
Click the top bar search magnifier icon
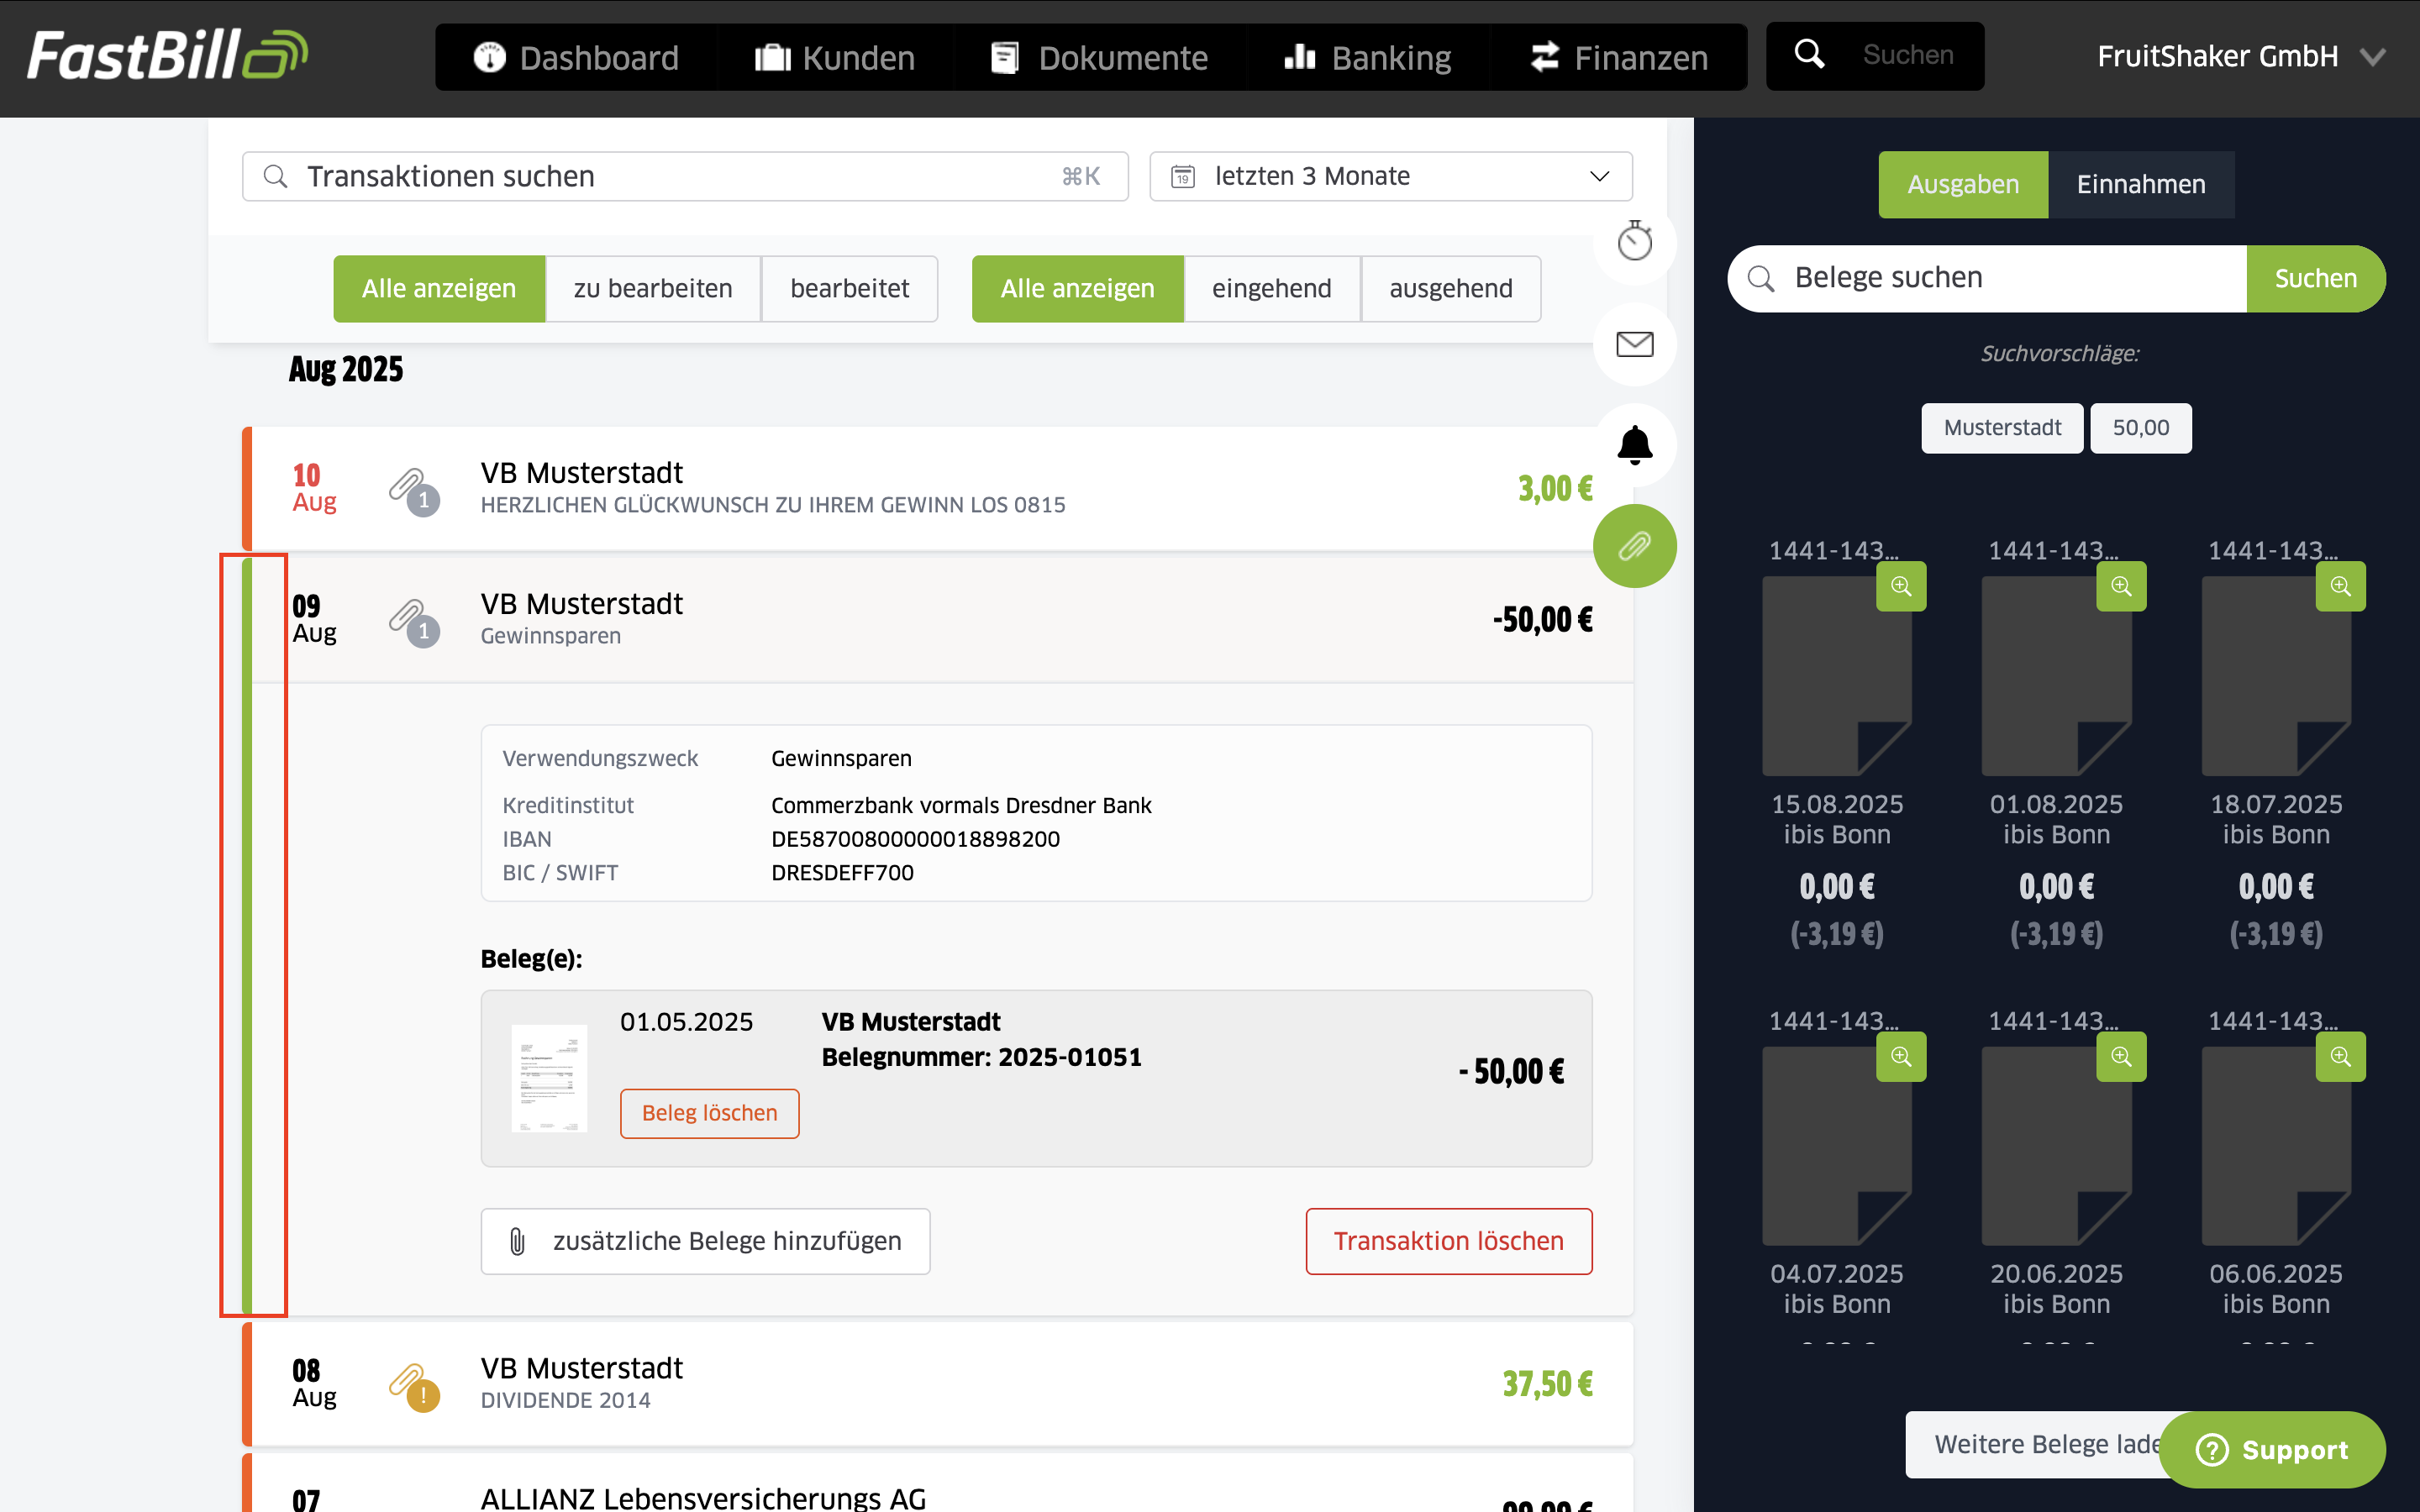(x=1809, y=54)
